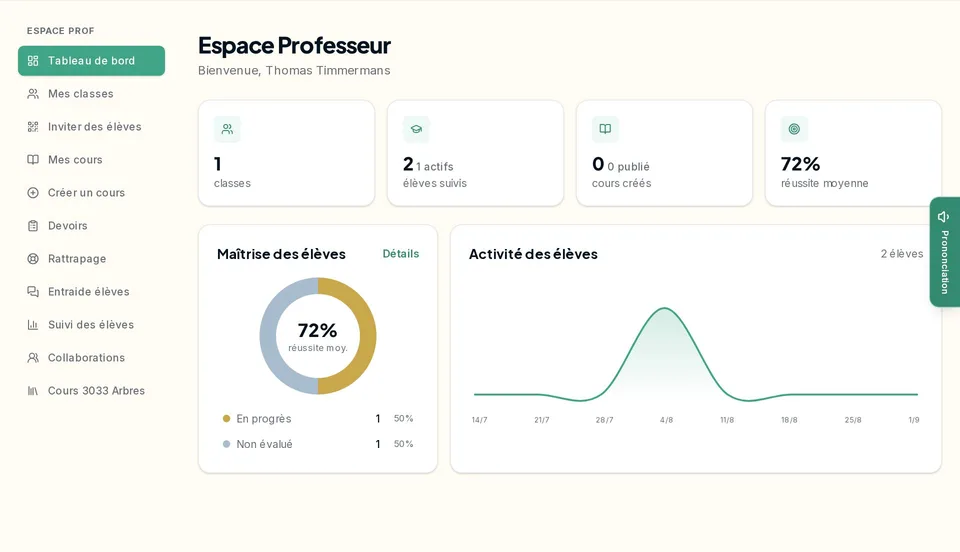Click the Collaborations users icon
Viewport: 960px width, 552px height.
[x=33, y=358]
